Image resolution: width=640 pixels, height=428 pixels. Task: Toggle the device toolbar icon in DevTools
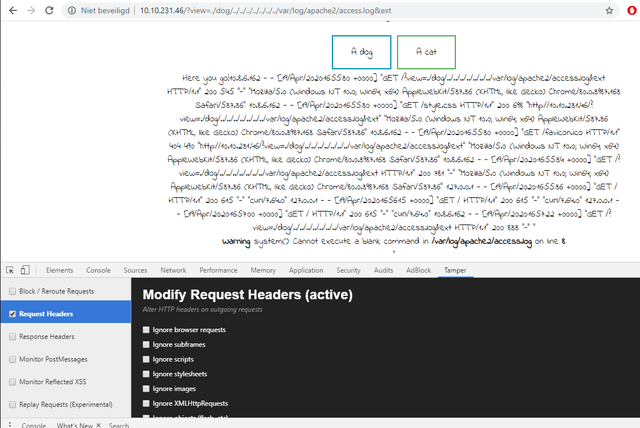click(x=25, y=270)
